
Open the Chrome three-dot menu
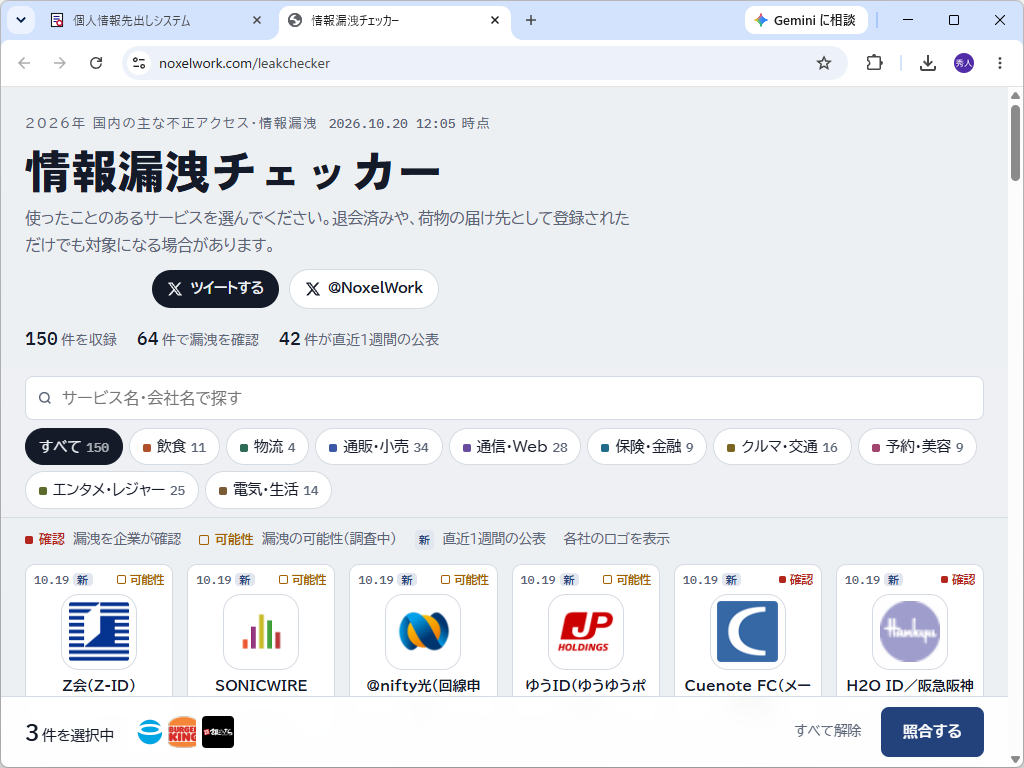click(x=1000, y=63)
